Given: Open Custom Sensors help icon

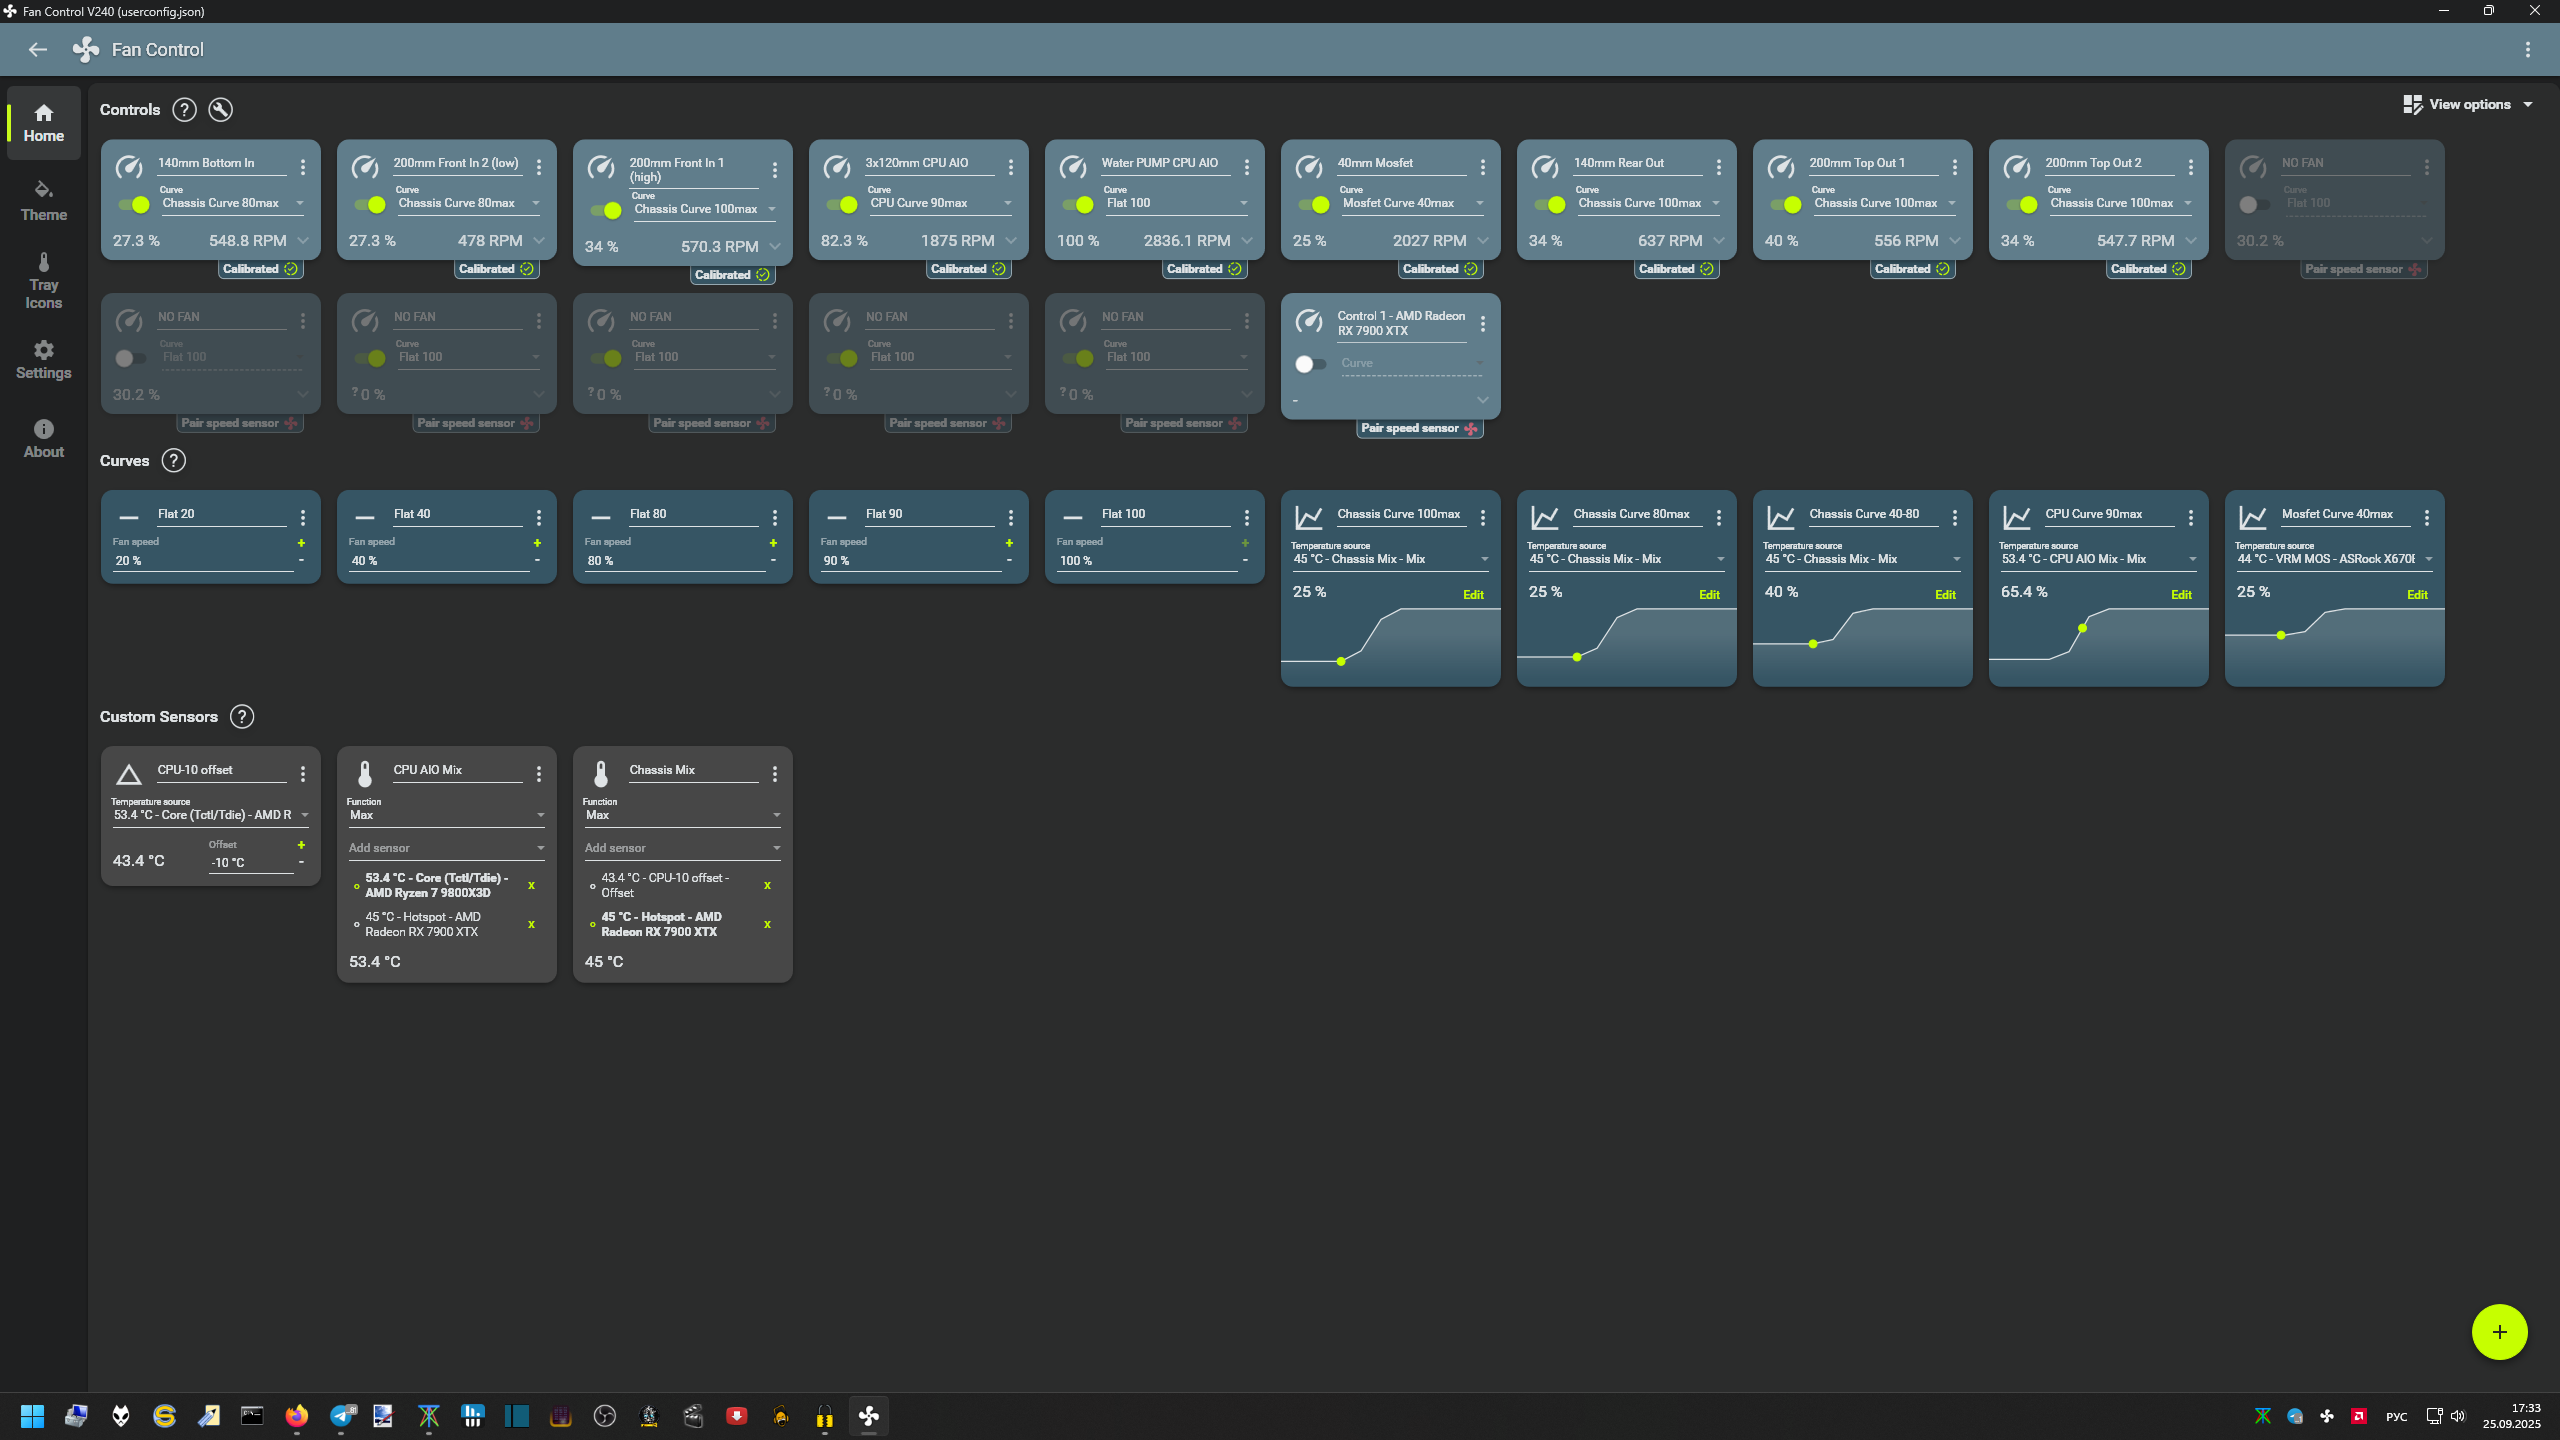Looking at the screenshot, I should [x=242, y=717].
